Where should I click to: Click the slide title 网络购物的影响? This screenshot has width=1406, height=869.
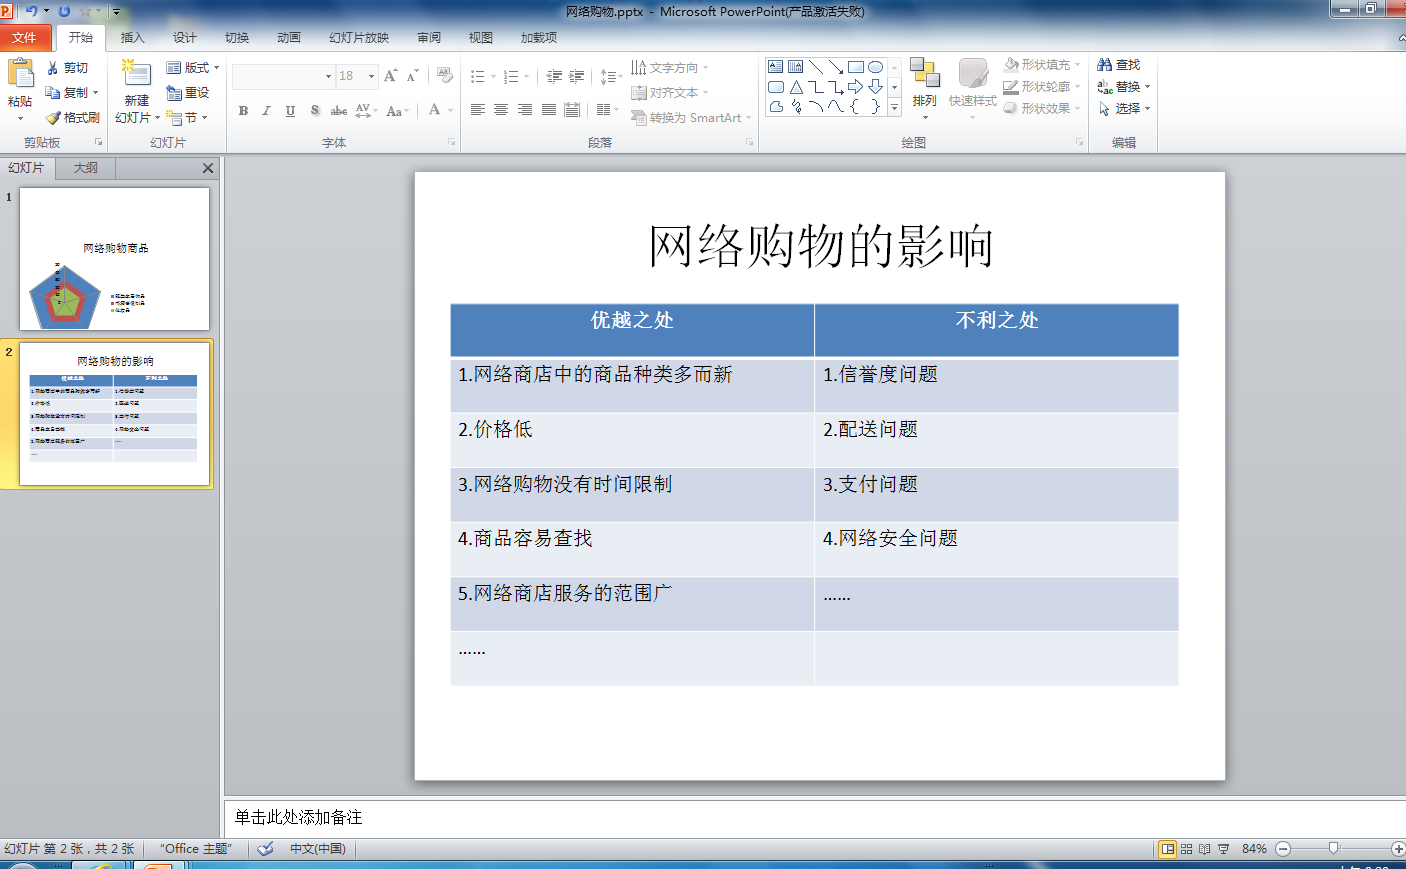[x=820, y=246]
